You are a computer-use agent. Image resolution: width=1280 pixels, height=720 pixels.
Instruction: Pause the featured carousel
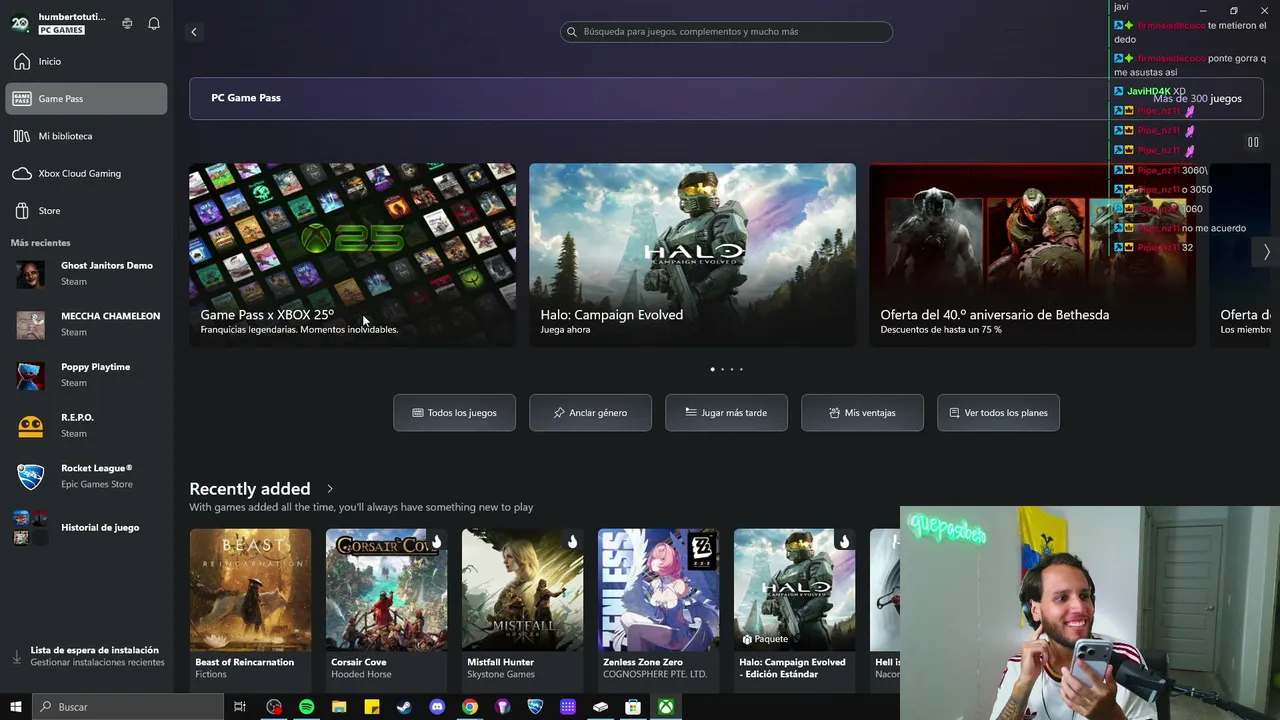click(1253, 142)
